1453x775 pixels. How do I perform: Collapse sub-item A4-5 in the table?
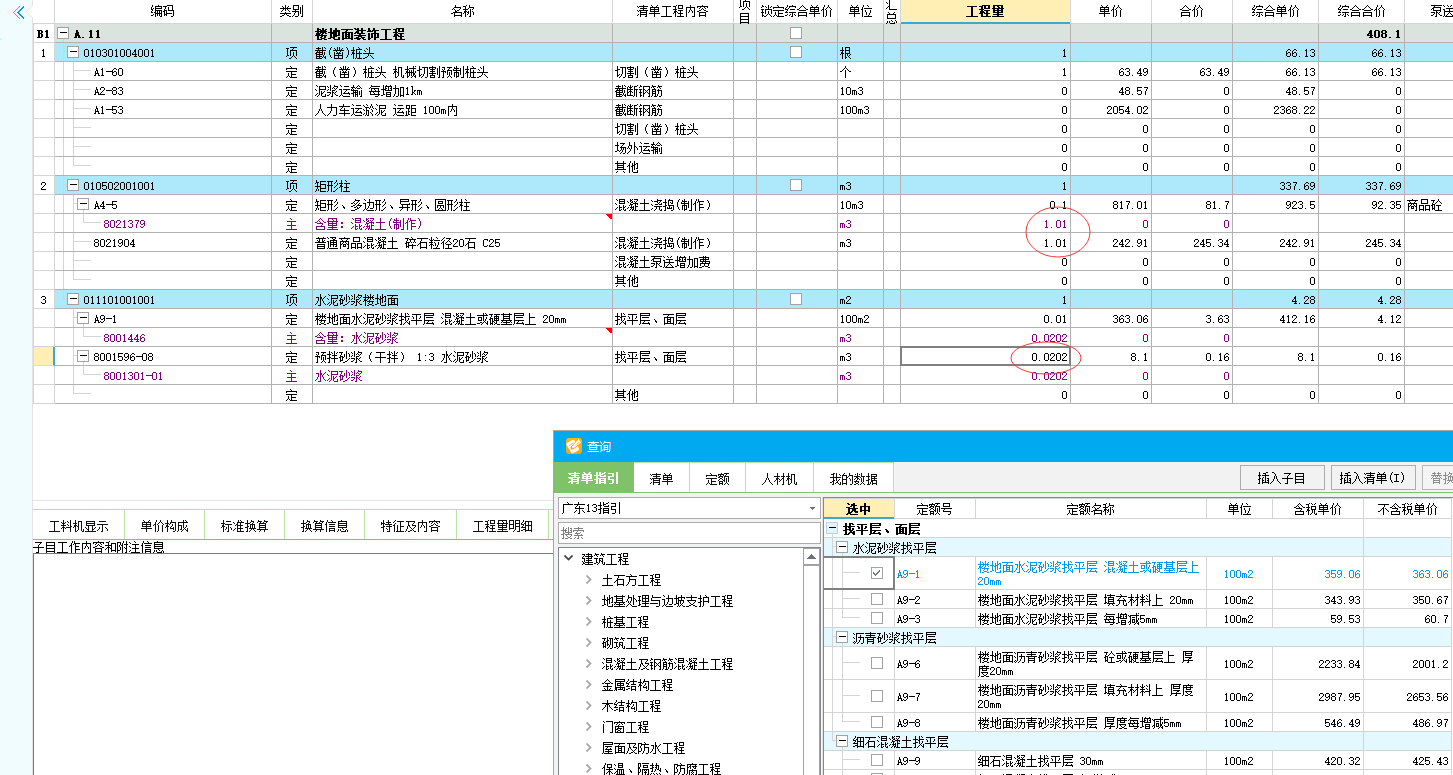point(84,205)
